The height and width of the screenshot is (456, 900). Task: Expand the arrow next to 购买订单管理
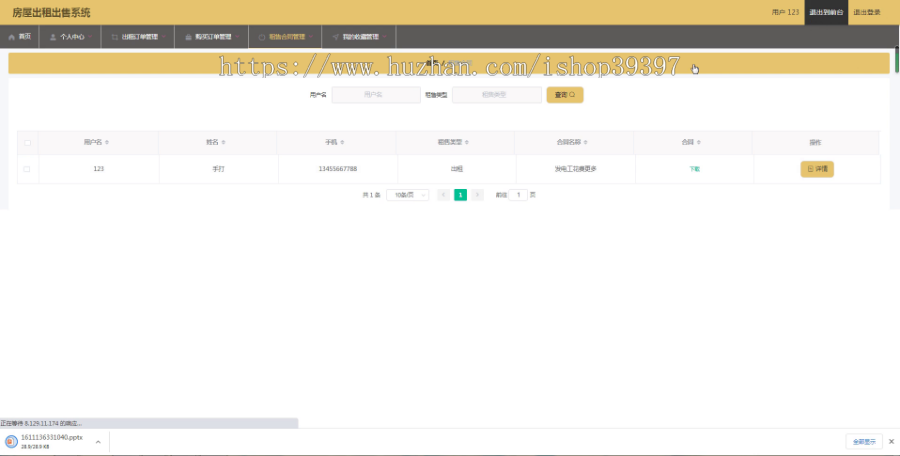237,37
